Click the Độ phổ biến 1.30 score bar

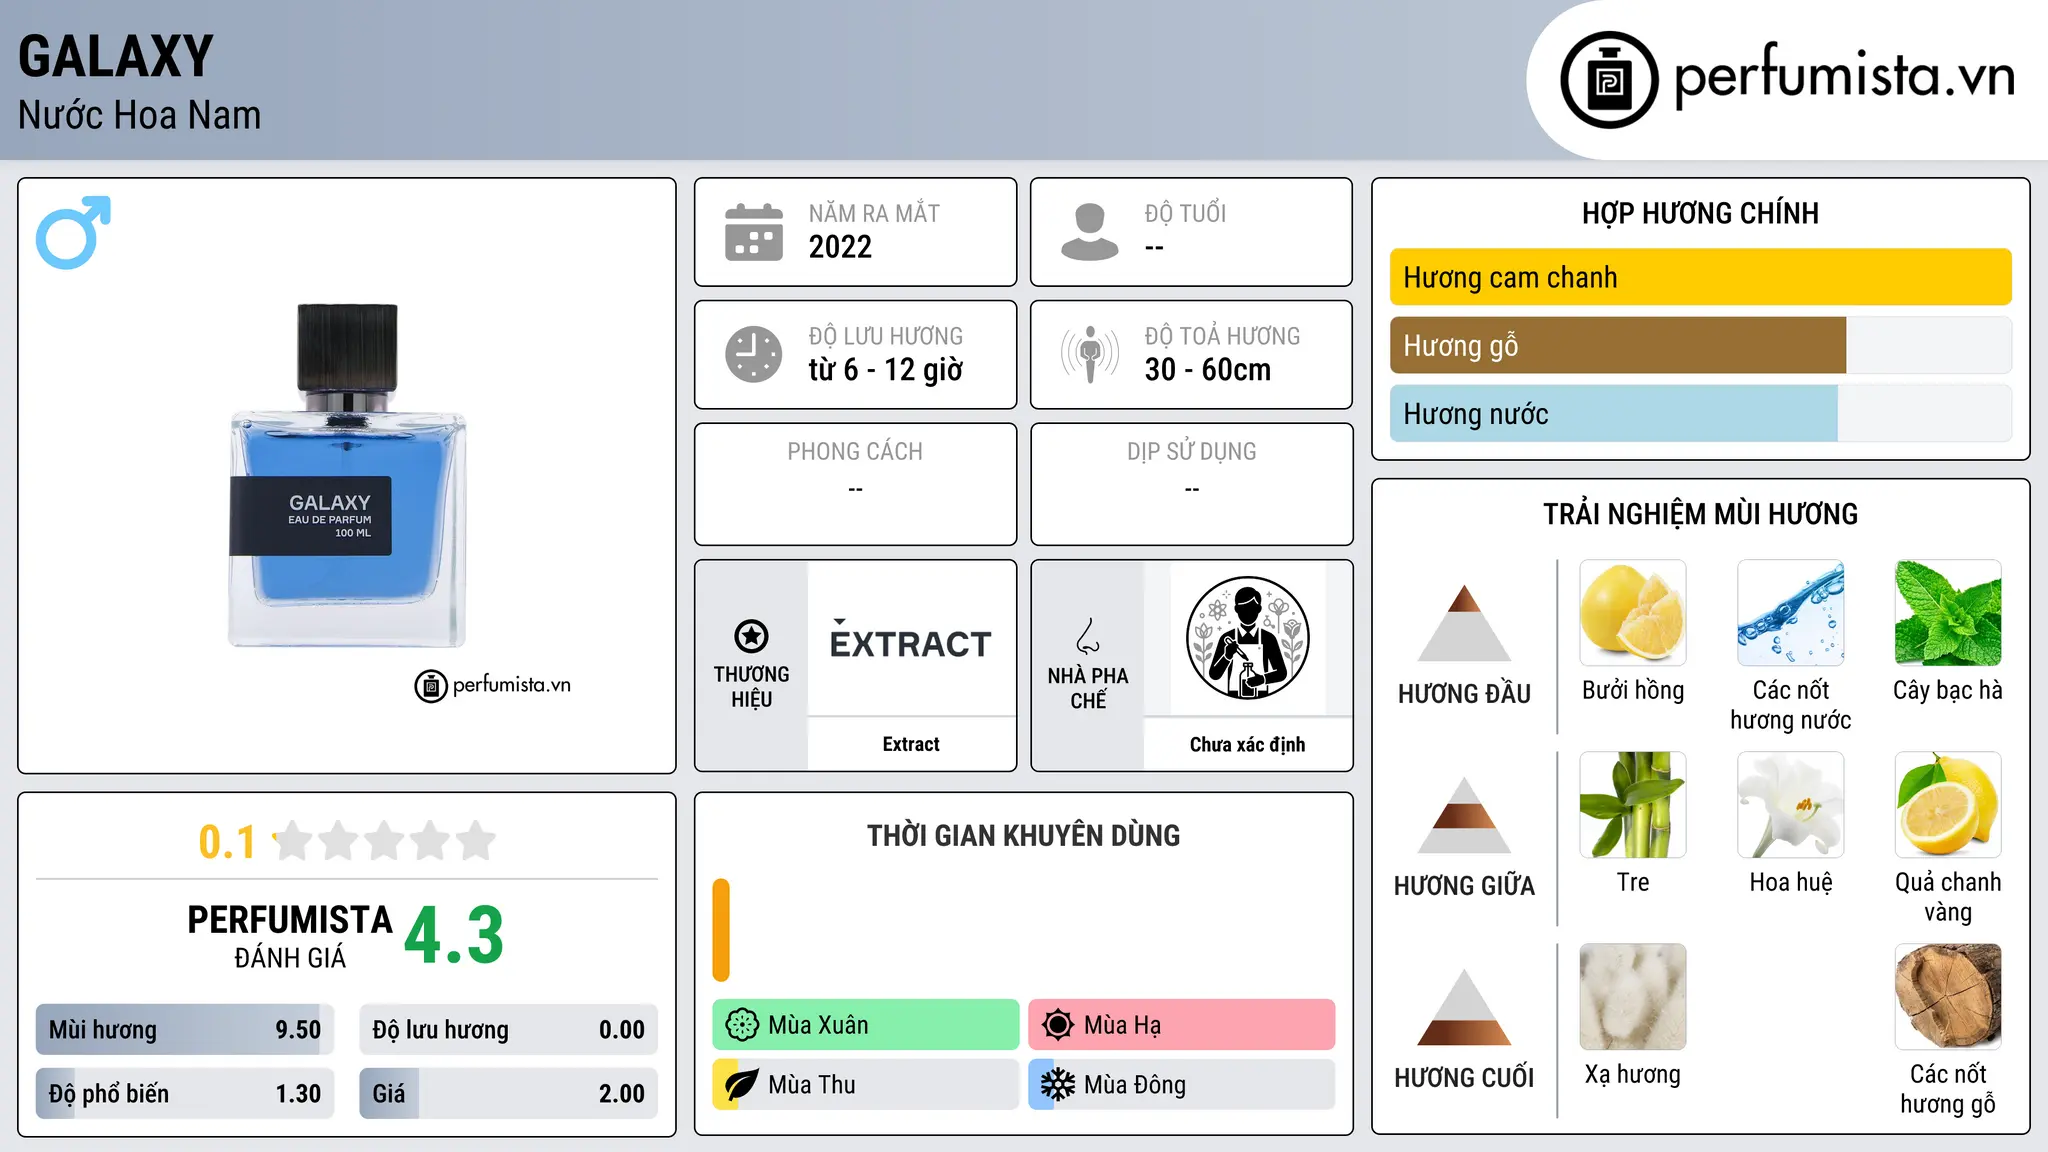pos(185,1093)
